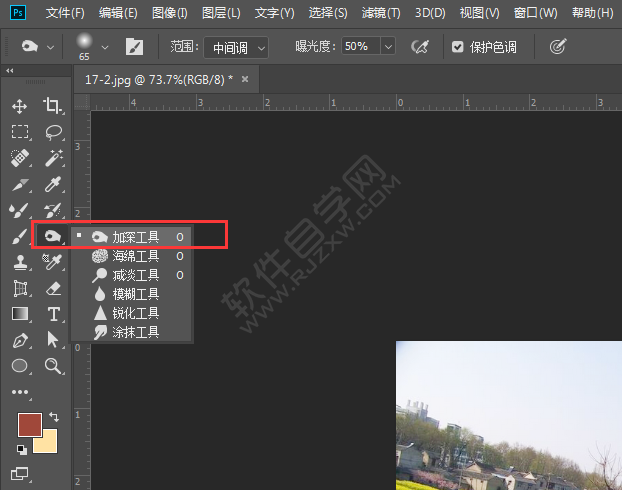Image resolution: width=622 pixels, height=490 pixels.
Task: Open the 帮助(H) menu
Action: coord(592,13)
